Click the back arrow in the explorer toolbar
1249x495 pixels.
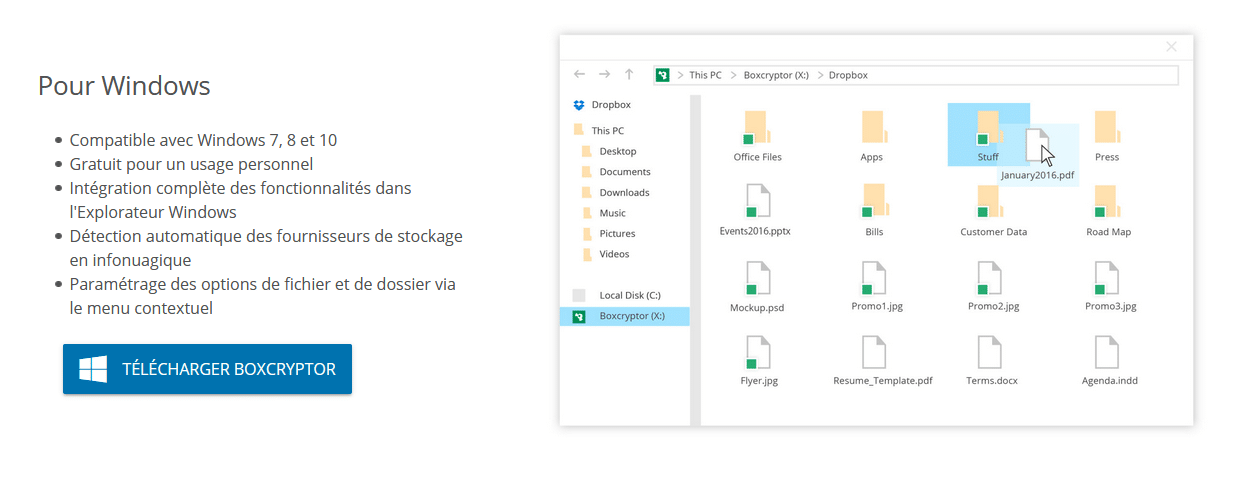[579, 75]
